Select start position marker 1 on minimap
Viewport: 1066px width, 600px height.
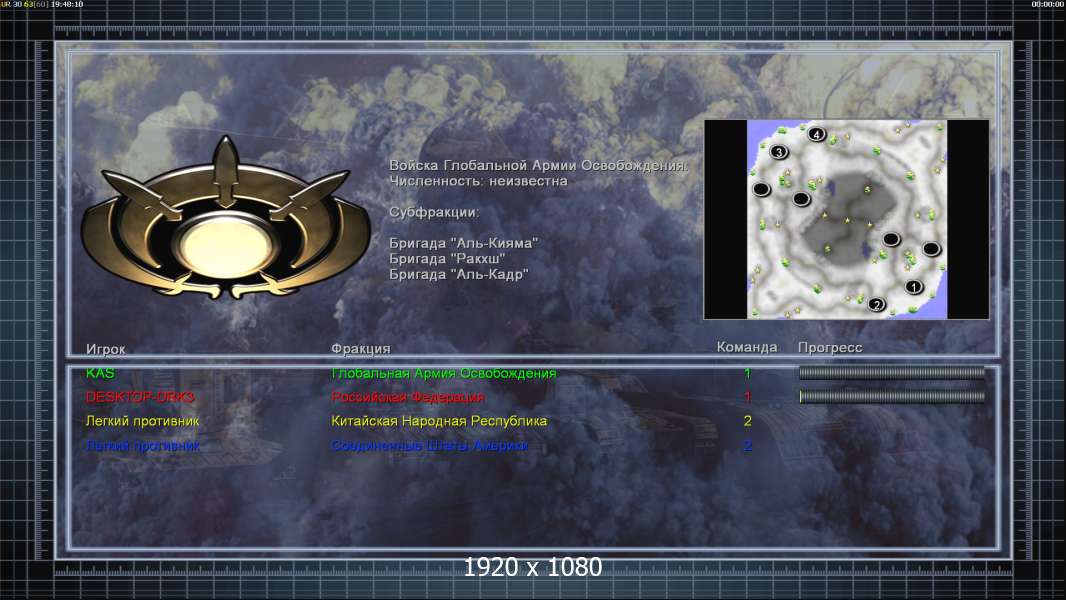coord(914,287)
